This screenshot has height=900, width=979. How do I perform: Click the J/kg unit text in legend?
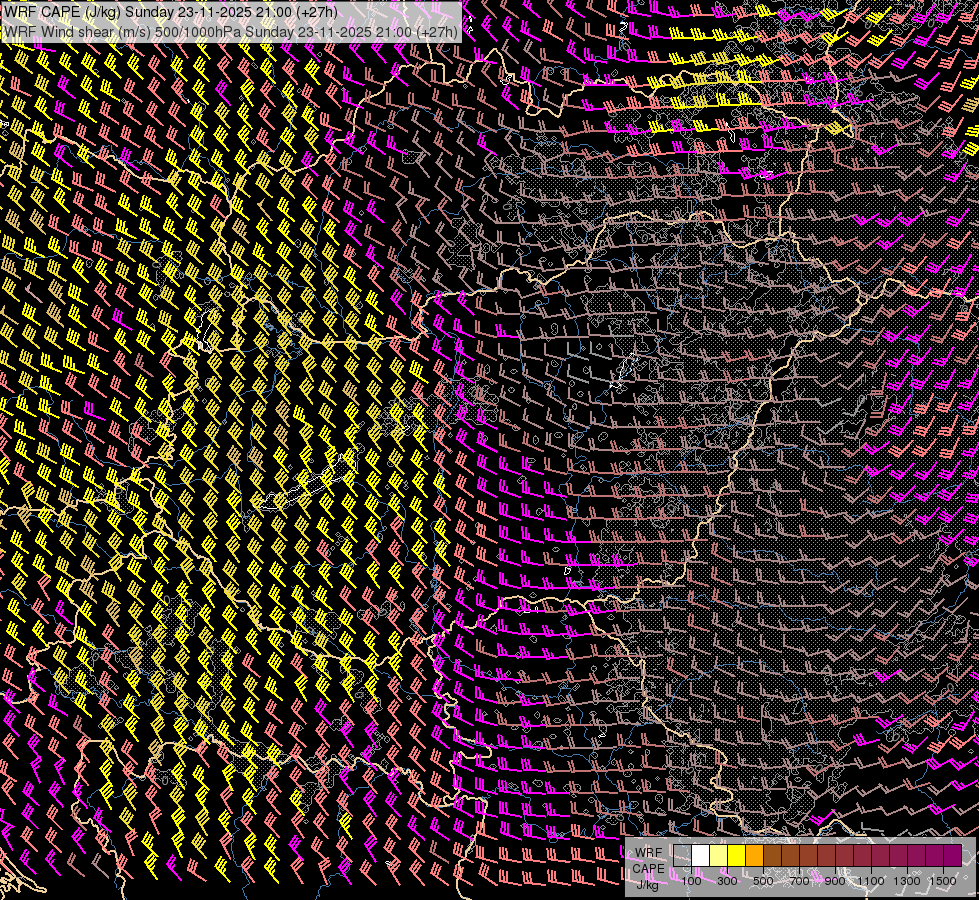coord(648,884)
